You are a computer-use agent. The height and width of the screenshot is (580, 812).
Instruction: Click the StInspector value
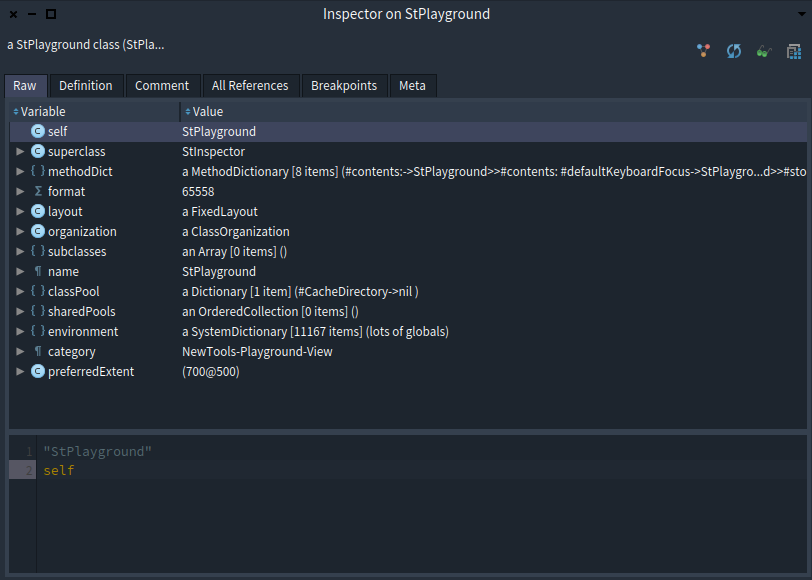[213, 151]
